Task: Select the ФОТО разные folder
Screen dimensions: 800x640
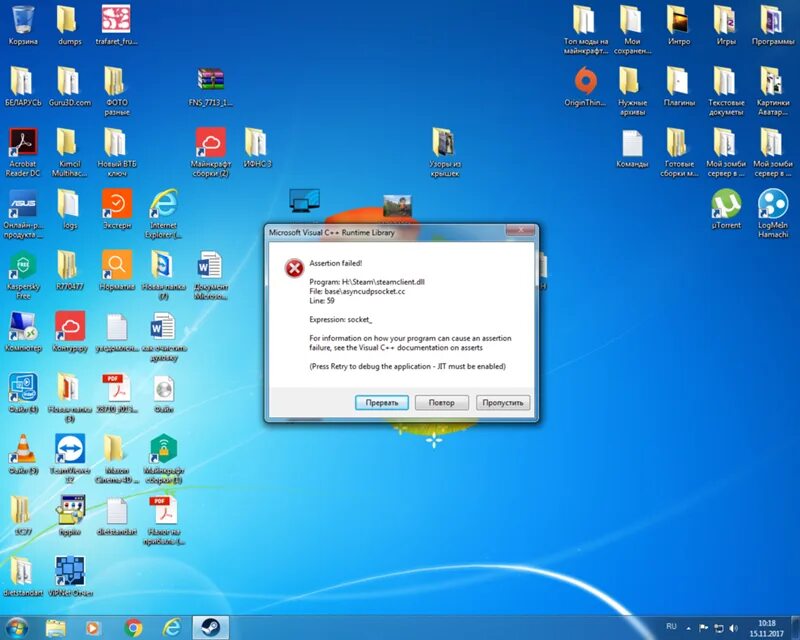Action: pos(117,91)
